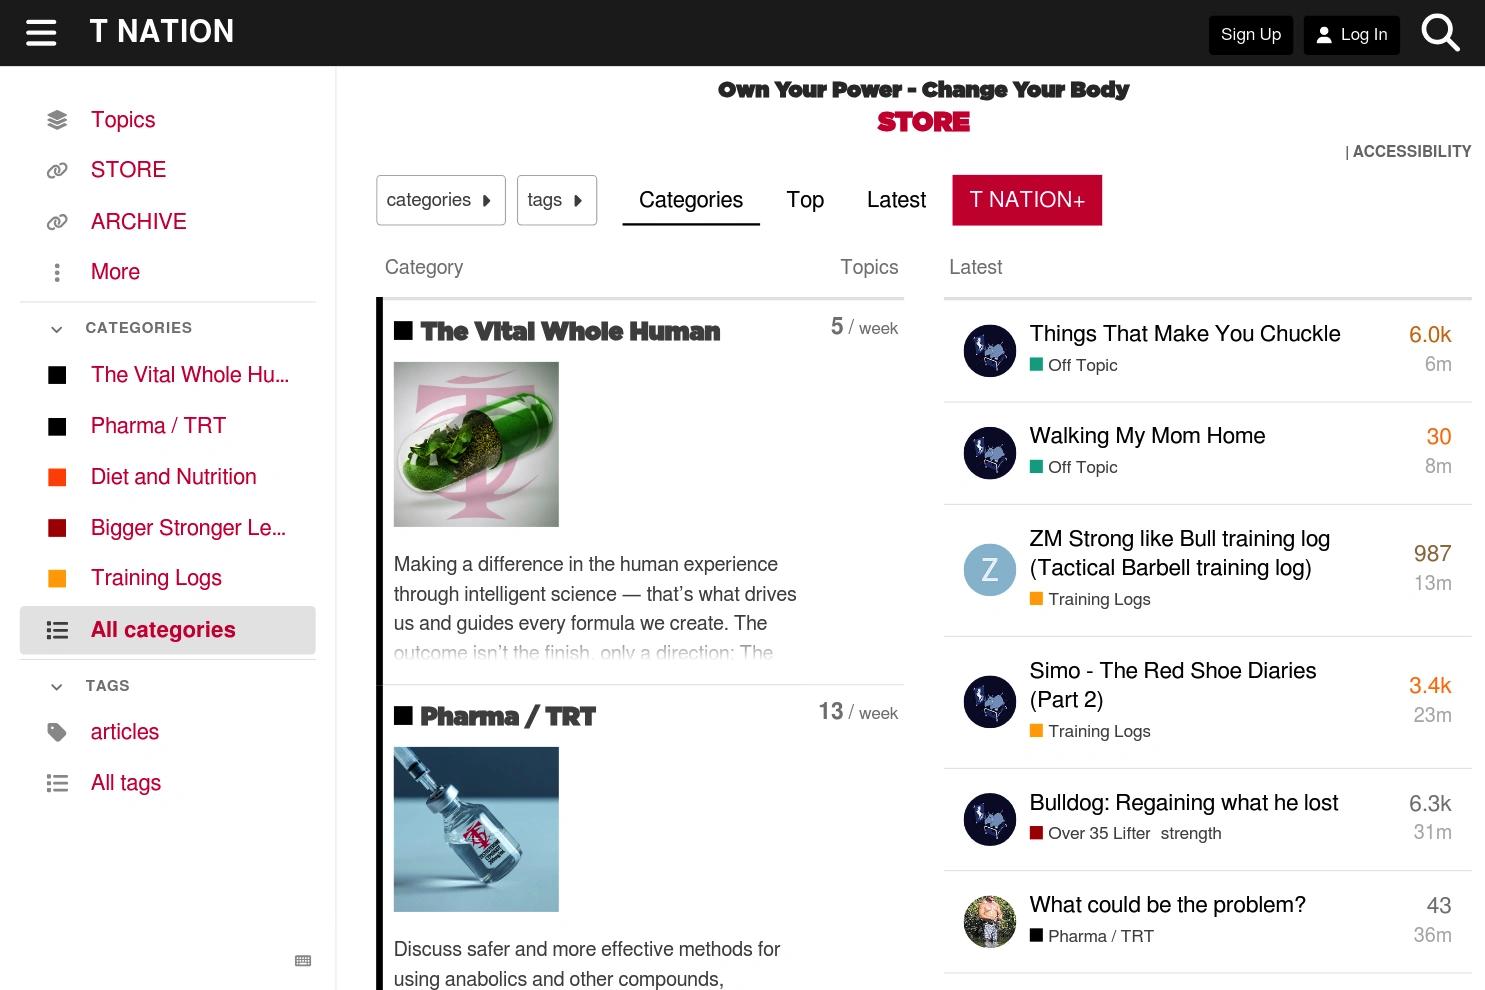
Task: Click the link icon beside STORE
Action: point(57,170)
